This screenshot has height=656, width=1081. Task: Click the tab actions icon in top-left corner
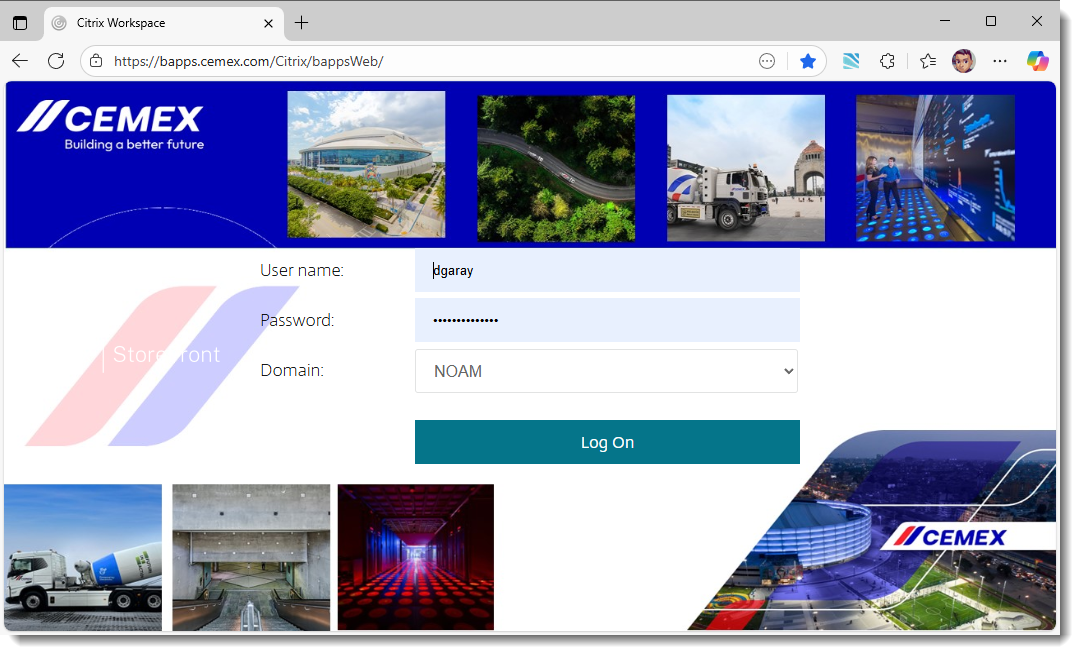point(21,21)
